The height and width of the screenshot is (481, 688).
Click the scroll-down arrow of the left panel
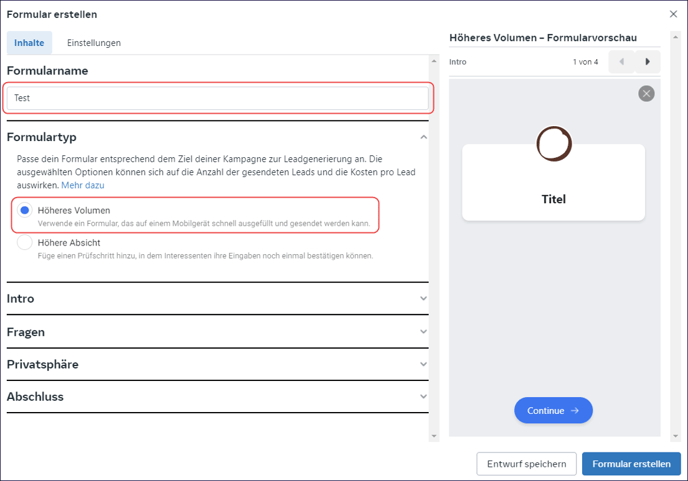tap(434, 436)
